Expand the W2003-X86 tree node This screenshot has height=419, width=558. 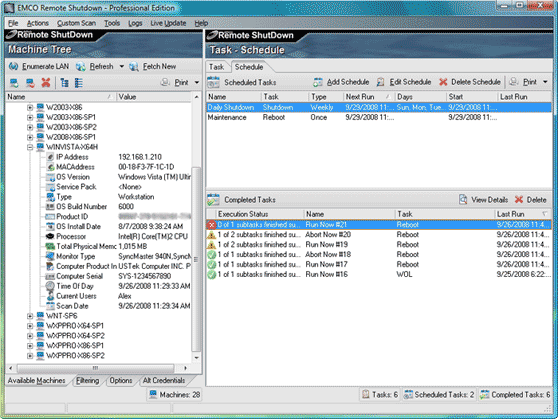pos(30,108)
